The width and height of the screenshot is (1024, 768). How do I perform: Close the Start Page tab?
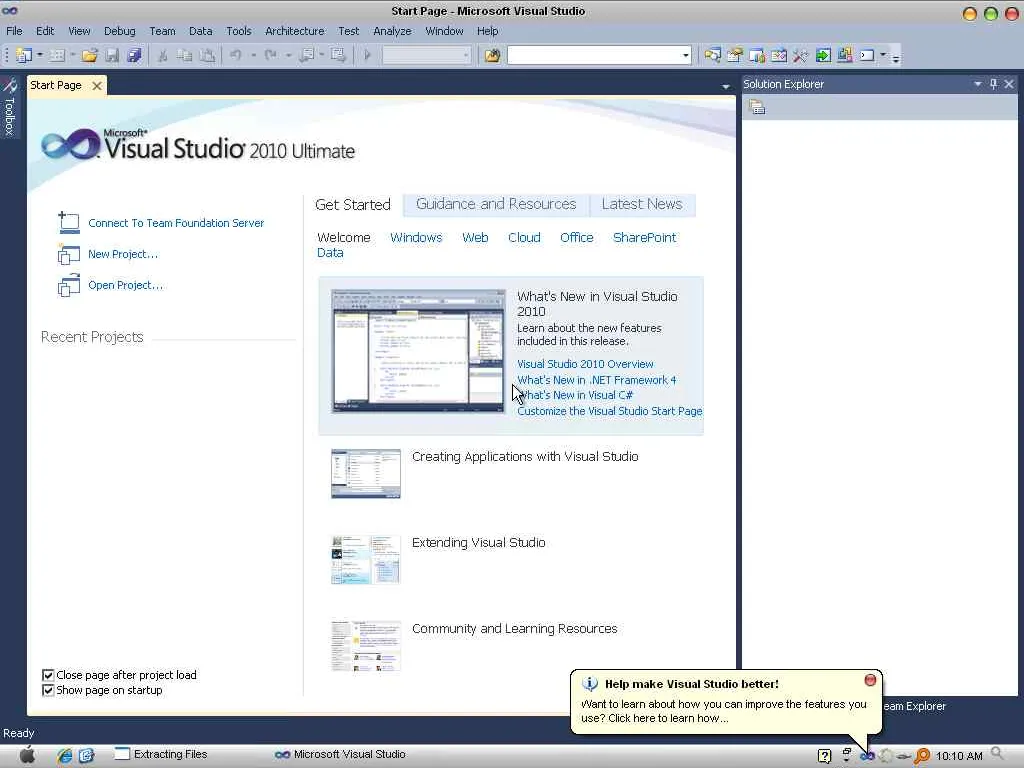click(97, 86)
